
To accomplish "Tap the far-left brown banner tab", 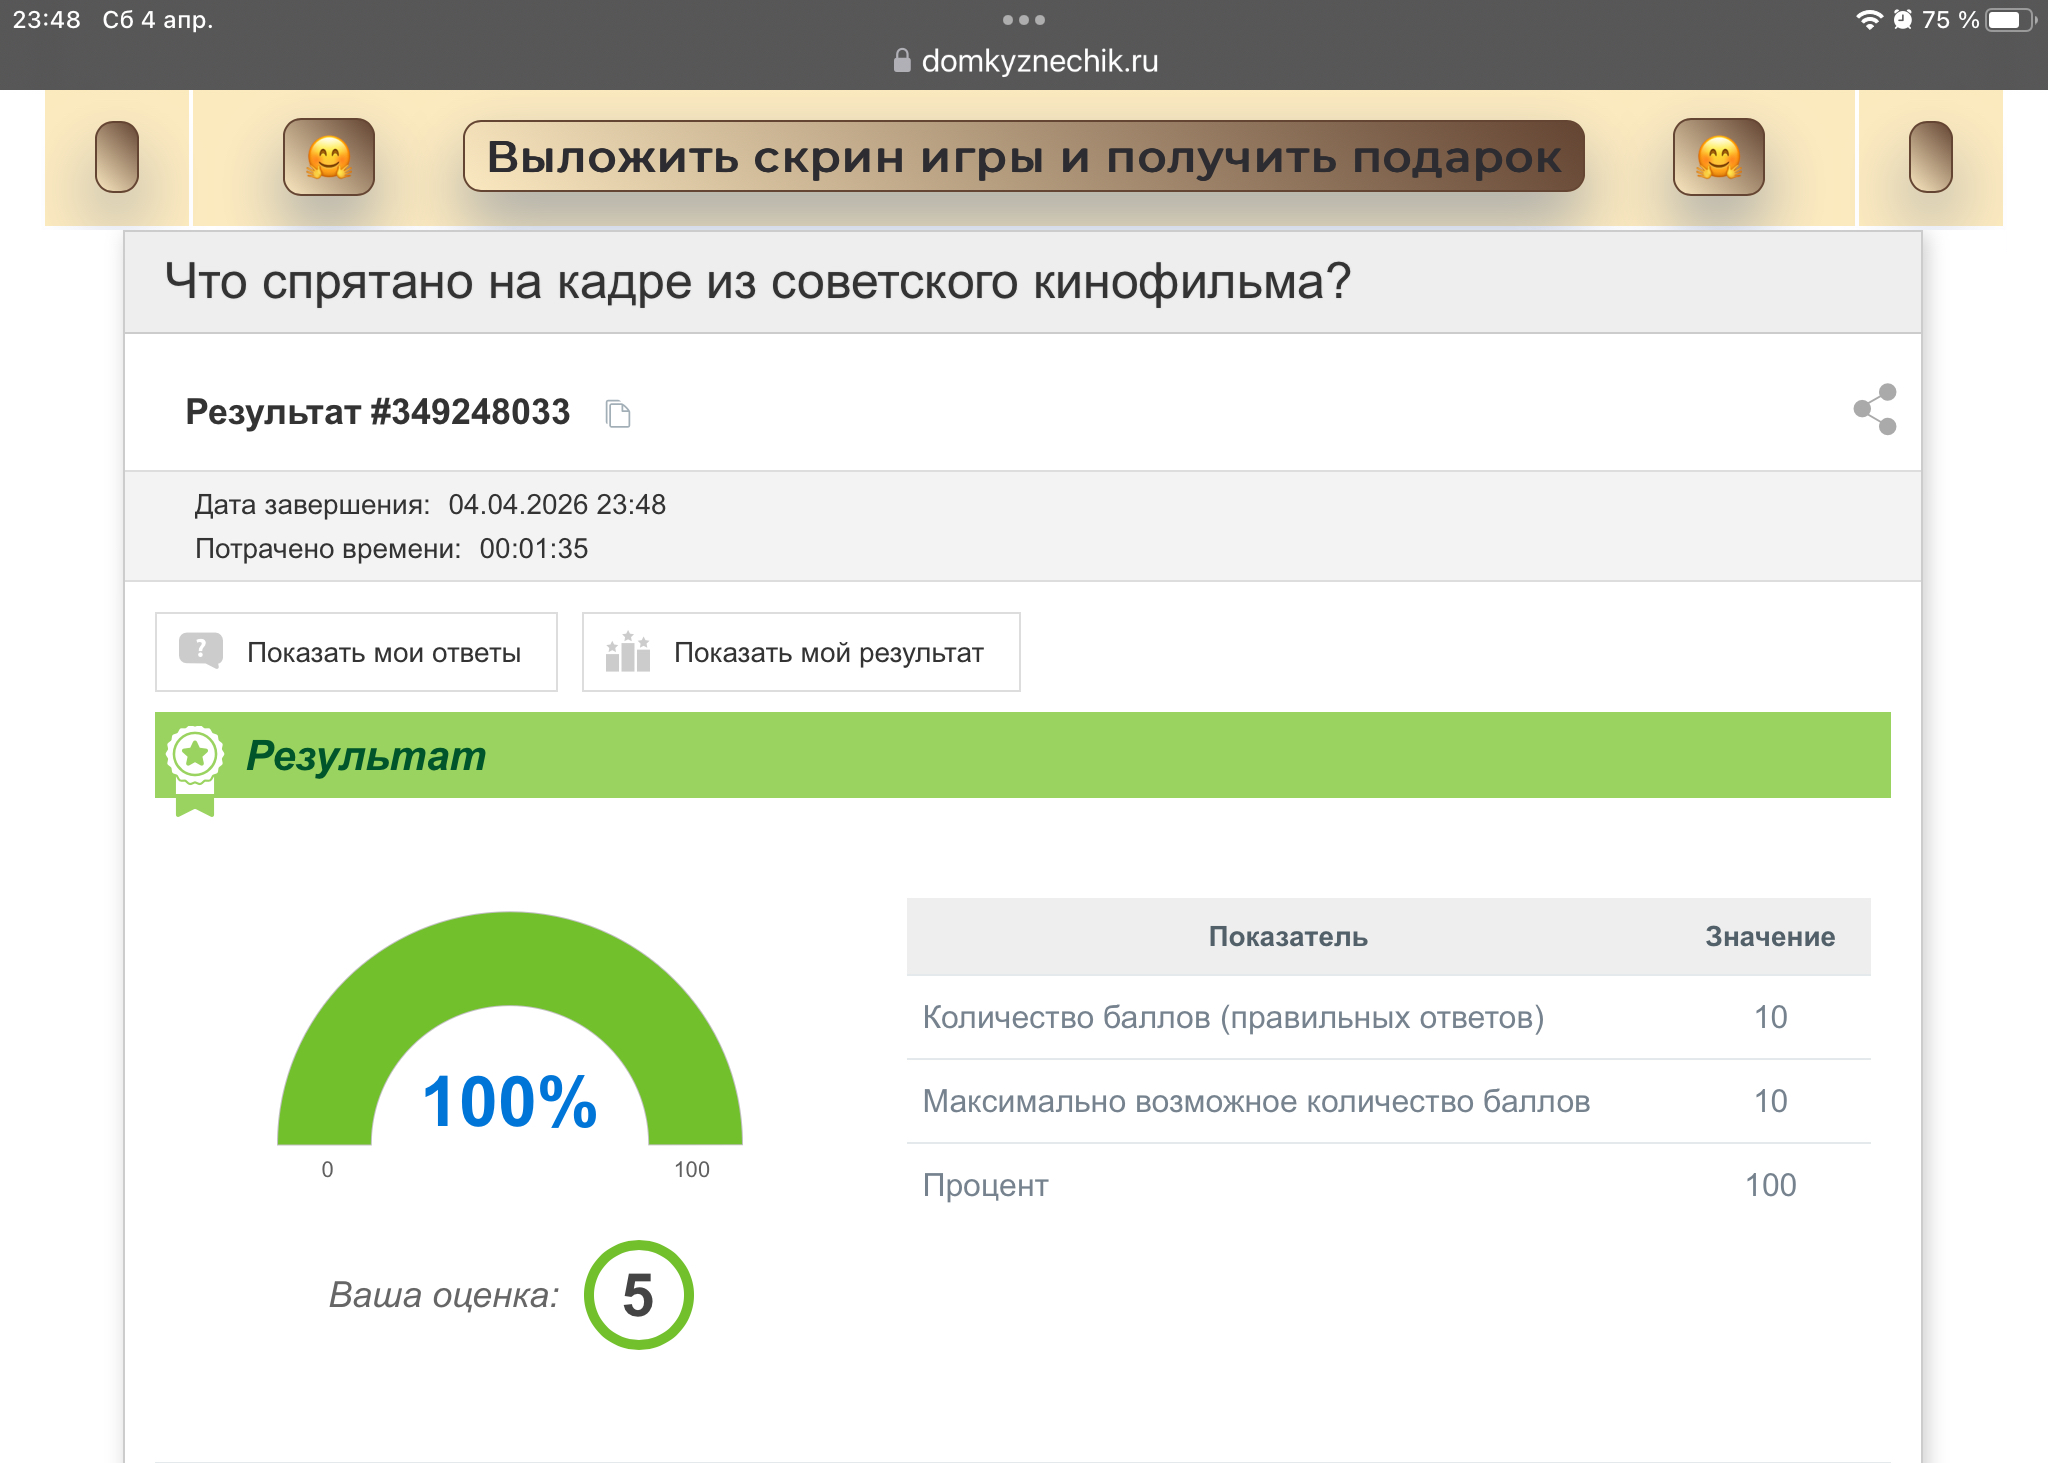I will click(x=117, y=157).
